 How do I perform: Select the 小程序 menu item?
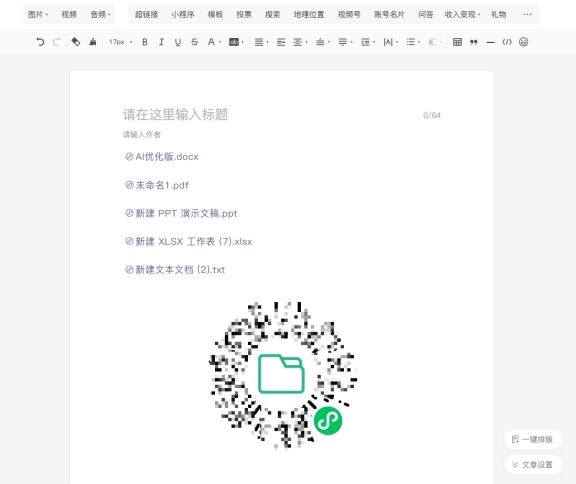point(183,14)
